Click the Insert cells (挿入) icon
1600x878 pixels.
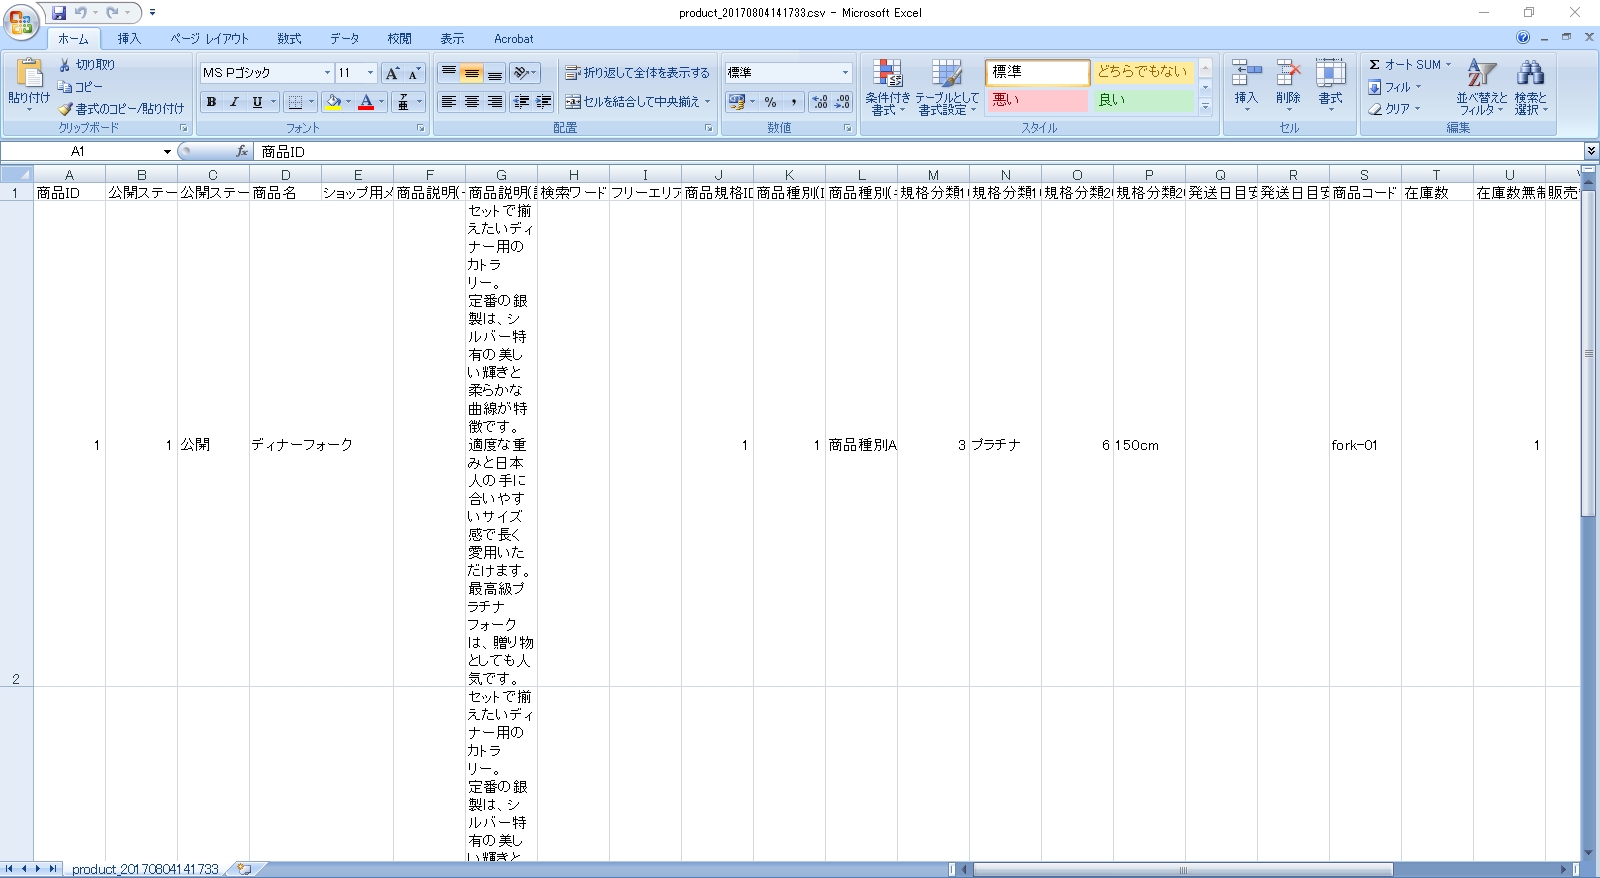1246,74
